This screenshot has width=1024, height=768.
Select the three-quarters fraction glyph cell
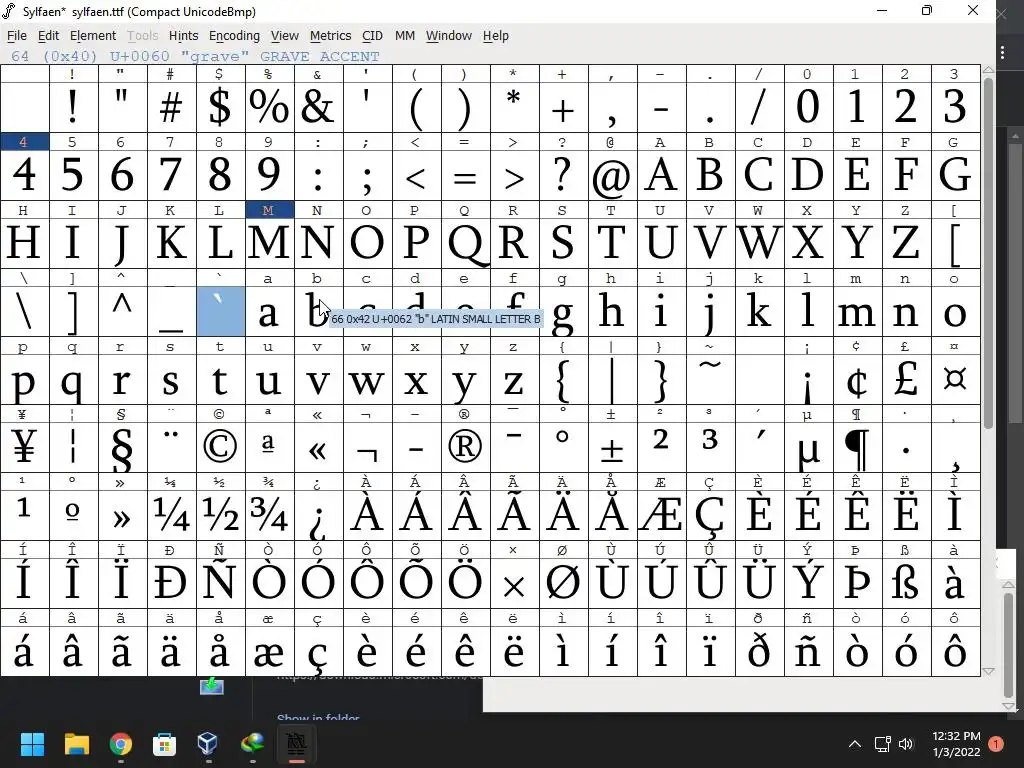coord(270,515)
